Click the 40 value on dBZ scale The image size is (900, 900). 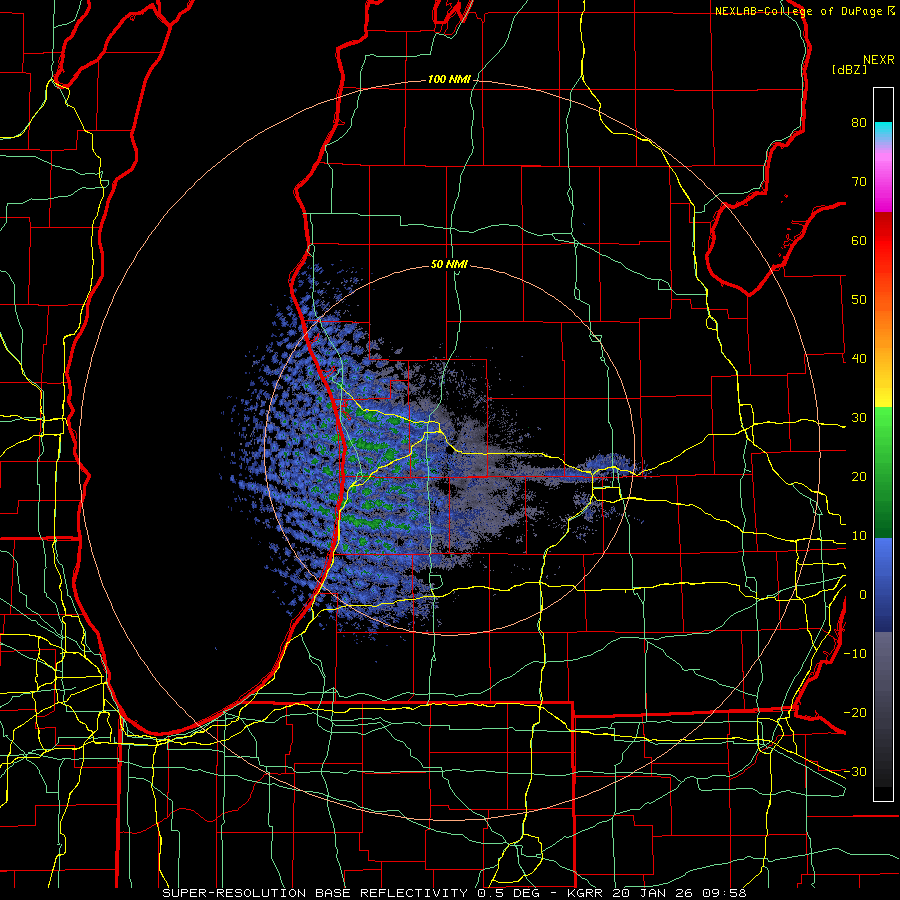click(x=859, y=359)
